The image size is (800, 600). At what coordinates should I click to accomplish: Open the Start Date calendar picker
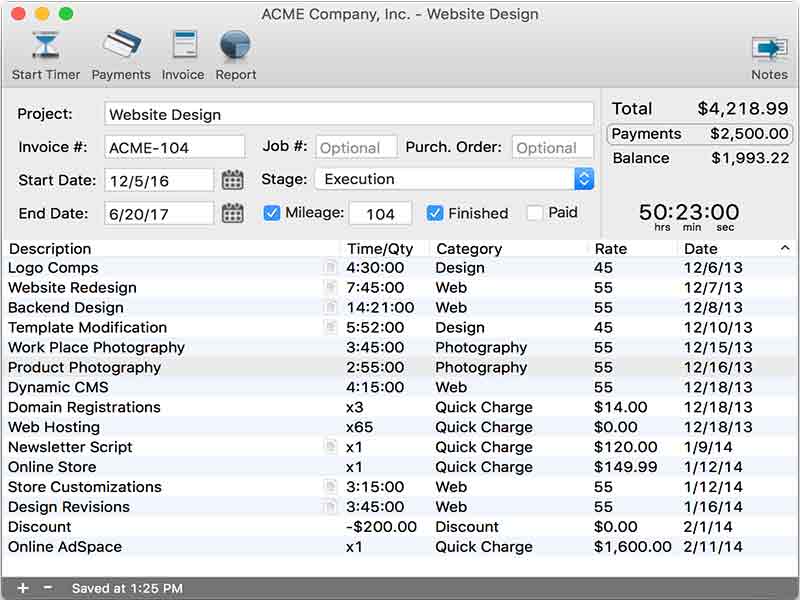(232, 180)
